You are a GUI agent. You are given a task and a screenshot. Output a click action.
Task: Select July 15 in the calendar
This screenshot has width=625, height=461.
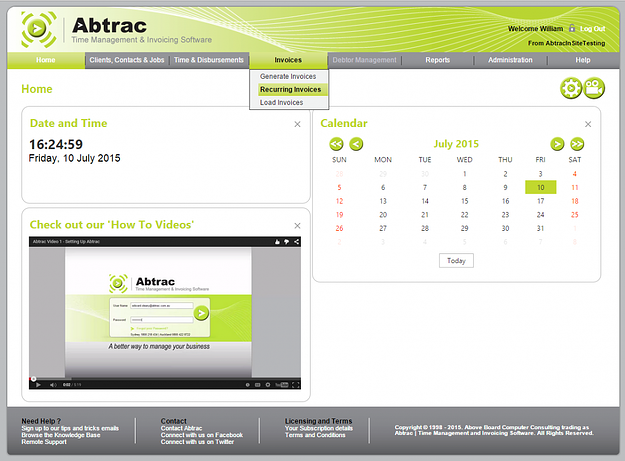tap(464, 201)
